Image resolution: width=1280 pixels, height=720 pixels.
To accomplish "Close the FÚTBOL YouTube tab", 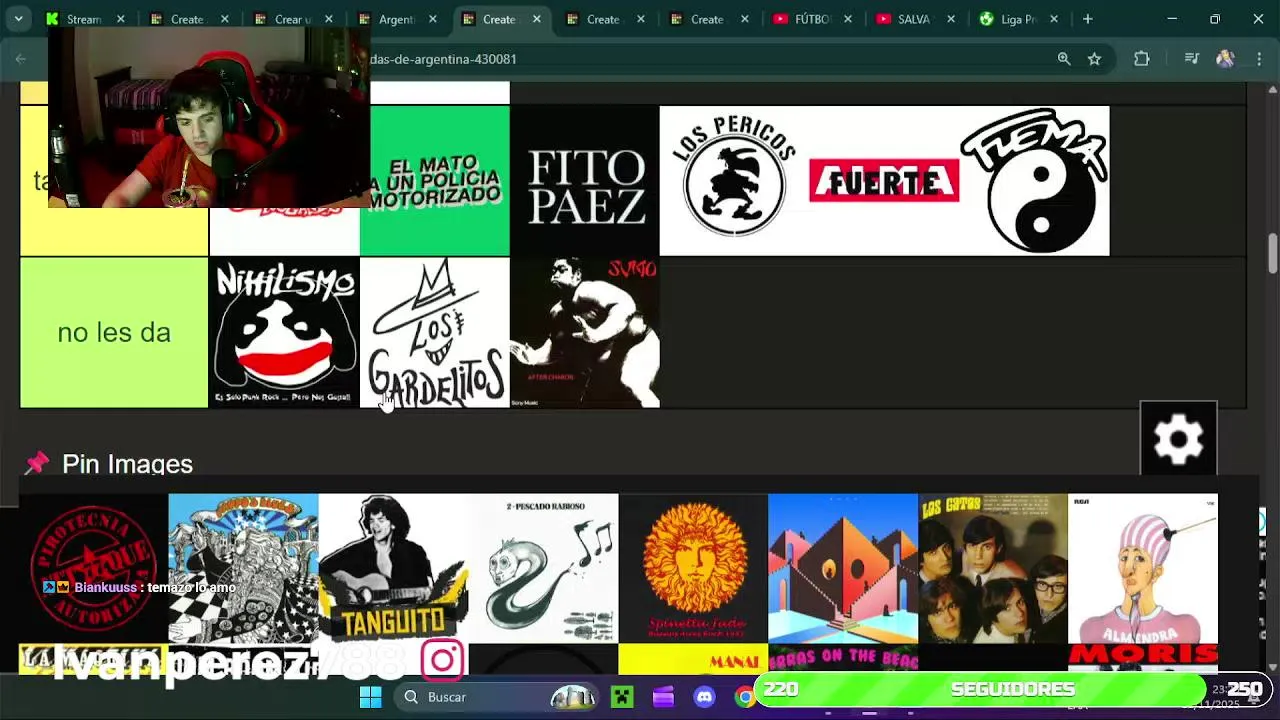I will coord(847,19).
